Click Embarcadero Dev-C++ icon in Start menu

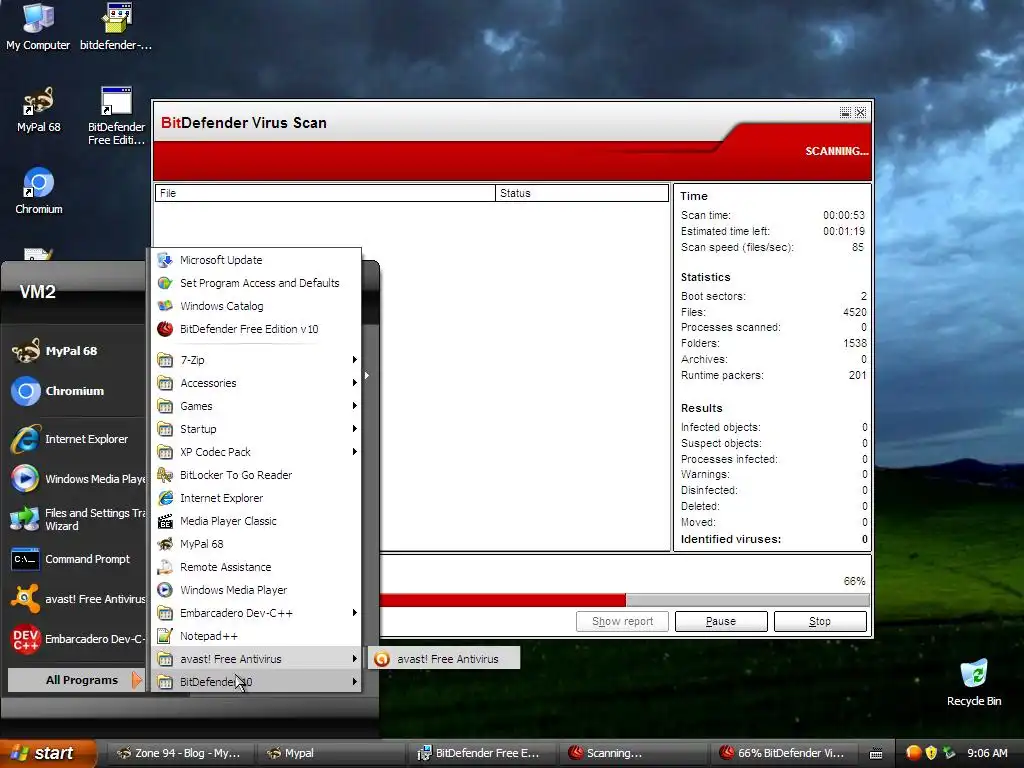coord(25,639)
